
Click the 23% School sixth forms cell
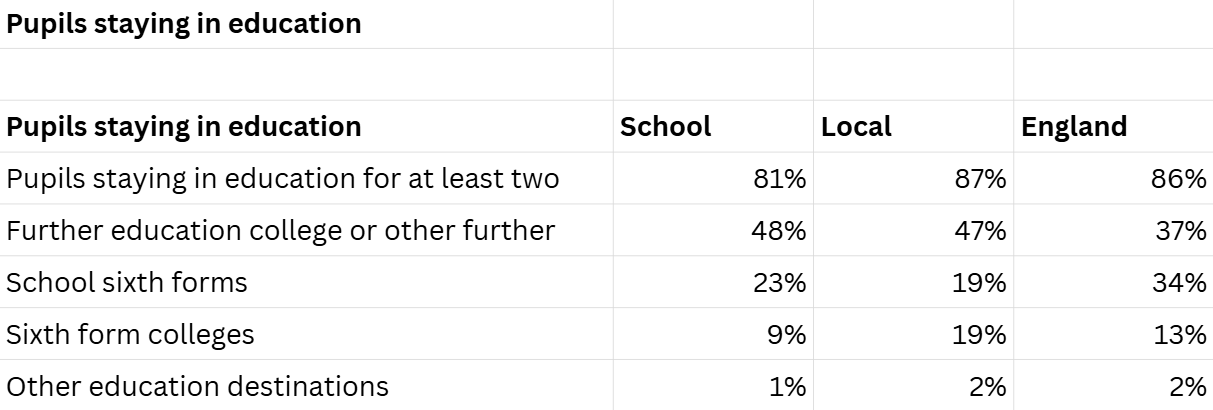pos(779,283)
